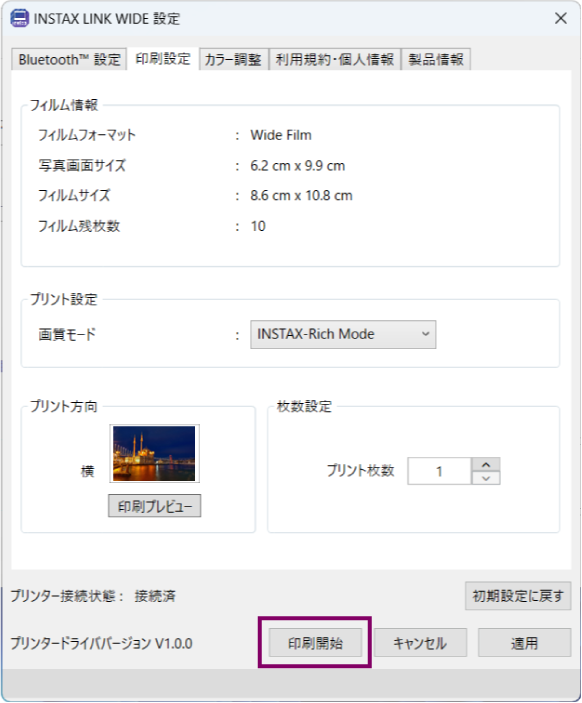Switch to the Bluetooth™ 設定 tab
Screen dimensions: 582x703
tap(69, 59)
